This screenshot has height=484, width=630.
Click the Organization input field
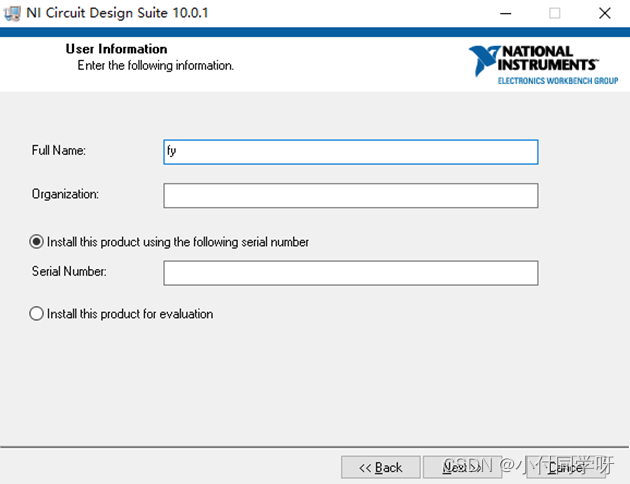(351, 196)
